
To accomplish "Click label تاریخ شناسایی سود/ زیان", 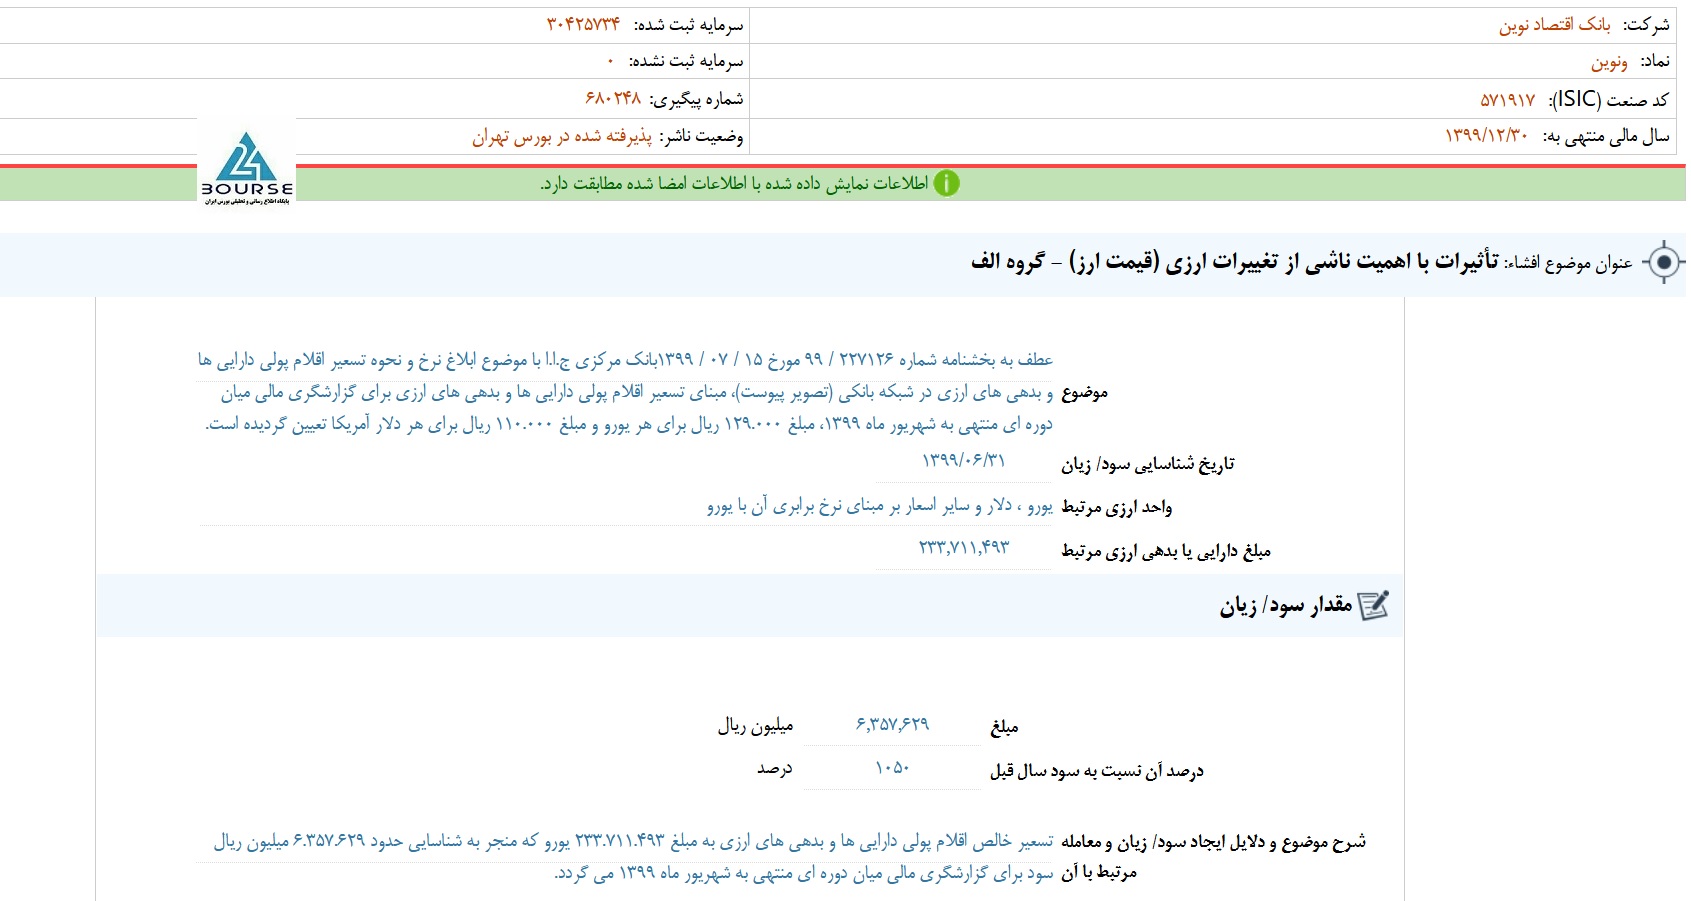I will click(x=1148, y=464).
